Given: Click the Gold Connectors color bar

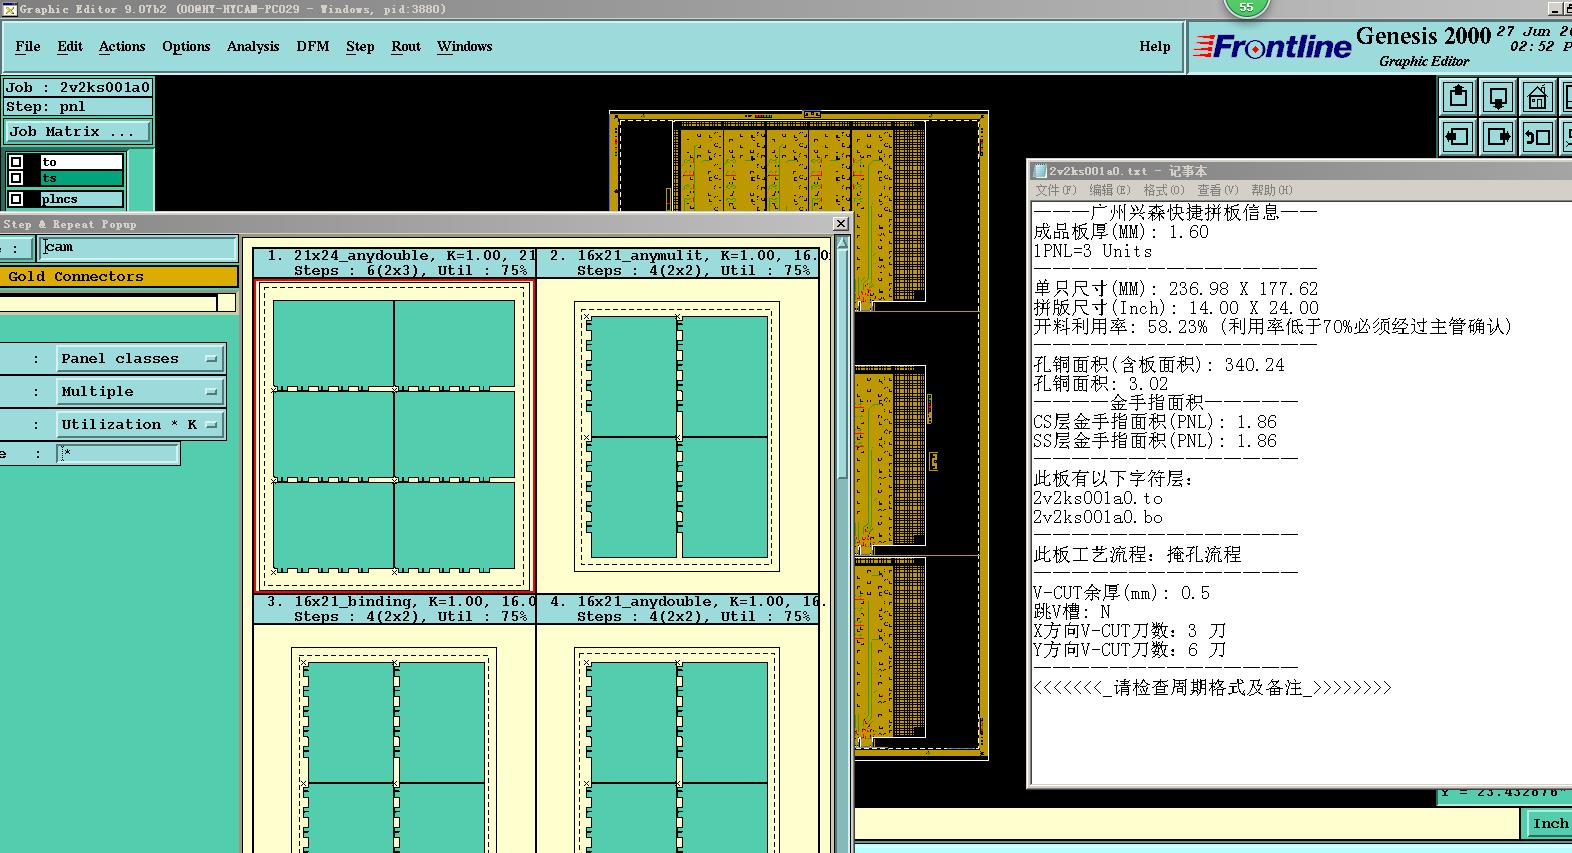Looking at the screenshot, I should (x=118, y=276).
